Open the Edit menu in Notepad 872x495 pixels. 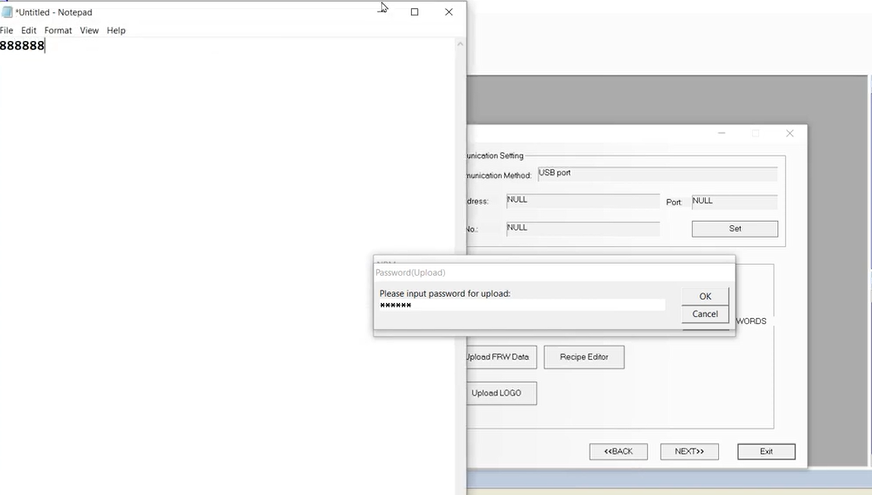coord(29,31)
